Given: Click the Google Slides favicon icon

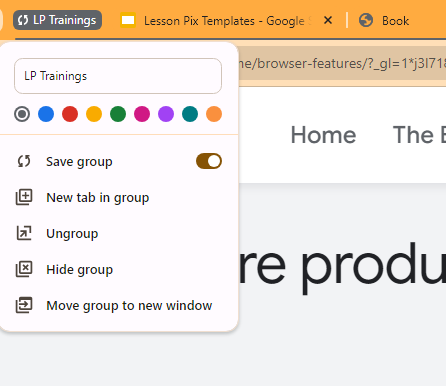Looking at the screenshot, I should pos(128,20).
